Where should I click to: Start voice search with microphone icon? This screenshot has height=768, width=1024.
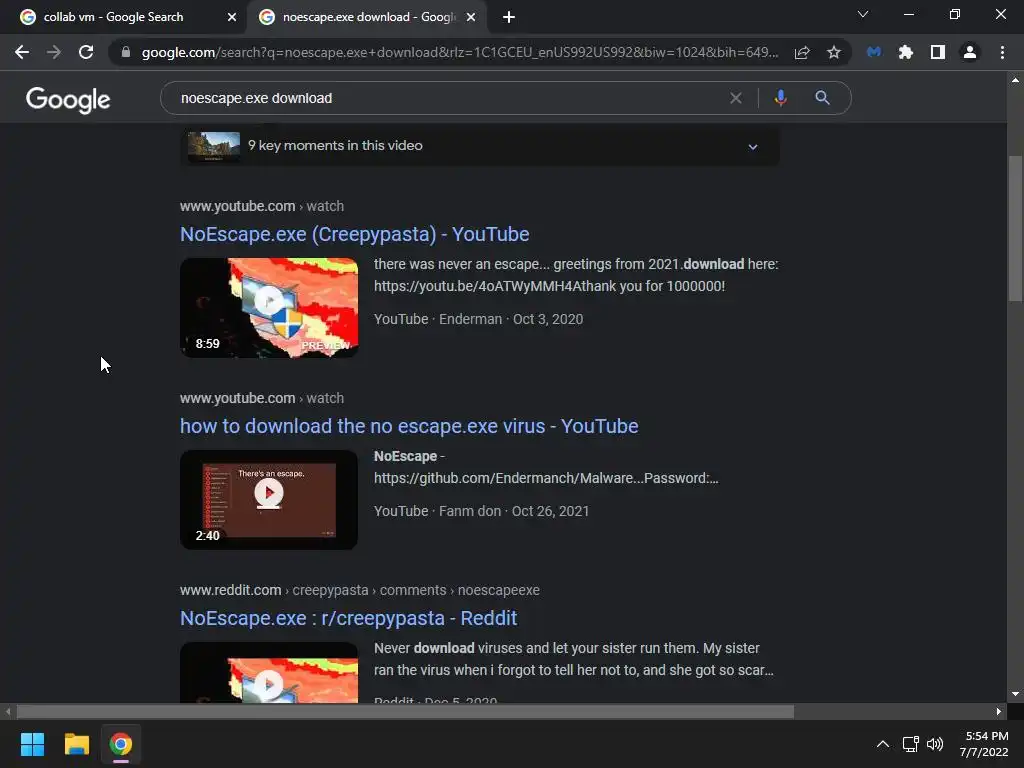[x=780, y=98]
